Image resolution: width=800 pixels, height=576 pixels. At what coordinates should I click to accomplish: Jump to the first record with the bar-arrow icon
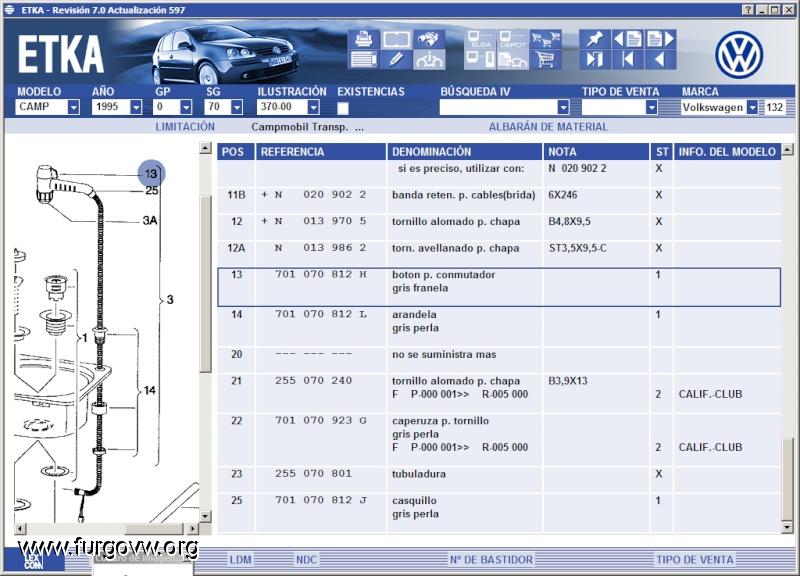click(628, 60)
